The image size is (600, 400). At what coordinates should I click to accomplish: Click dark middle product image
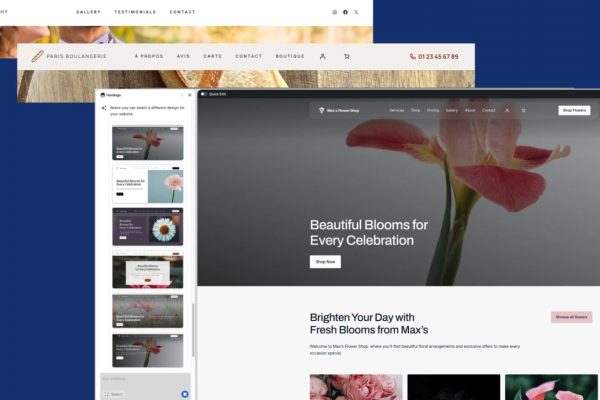click(x=453, y=387)
